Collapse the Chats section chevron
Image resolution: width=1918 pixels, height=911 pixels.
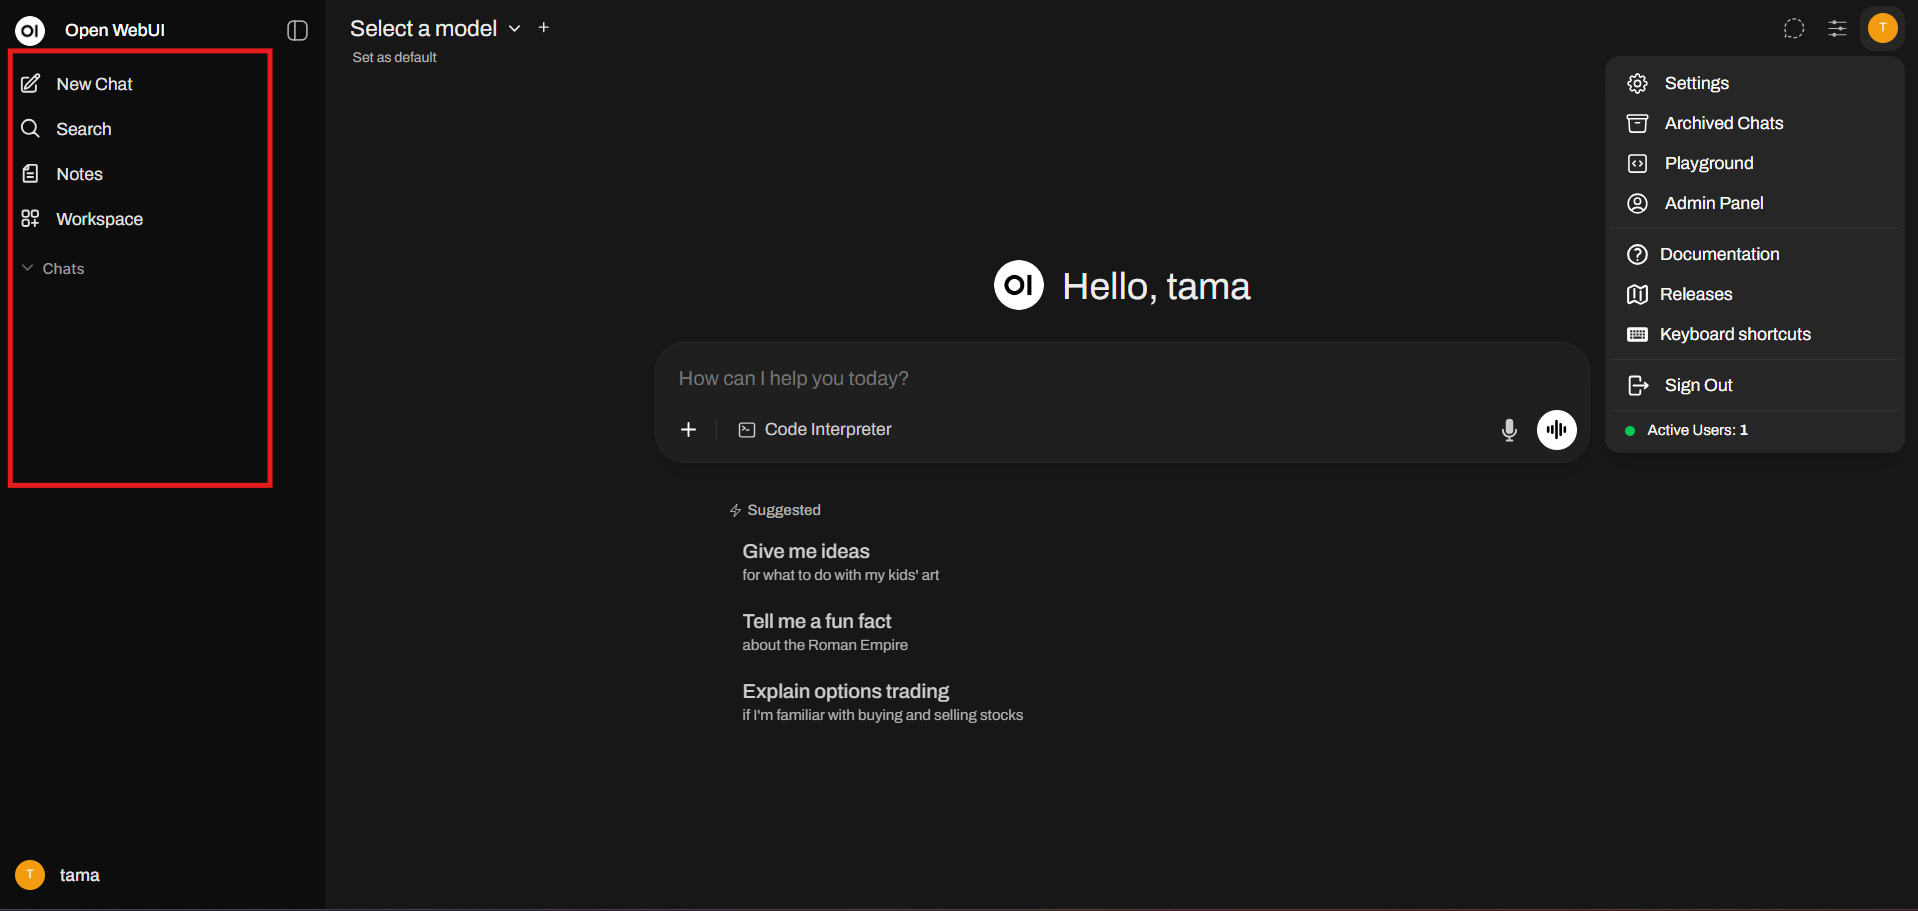tap(26, 268)
